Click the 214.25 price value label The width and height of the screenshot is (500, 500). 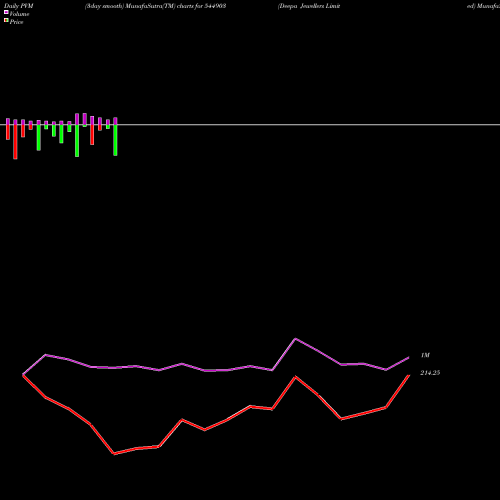[x=430, y=373]
